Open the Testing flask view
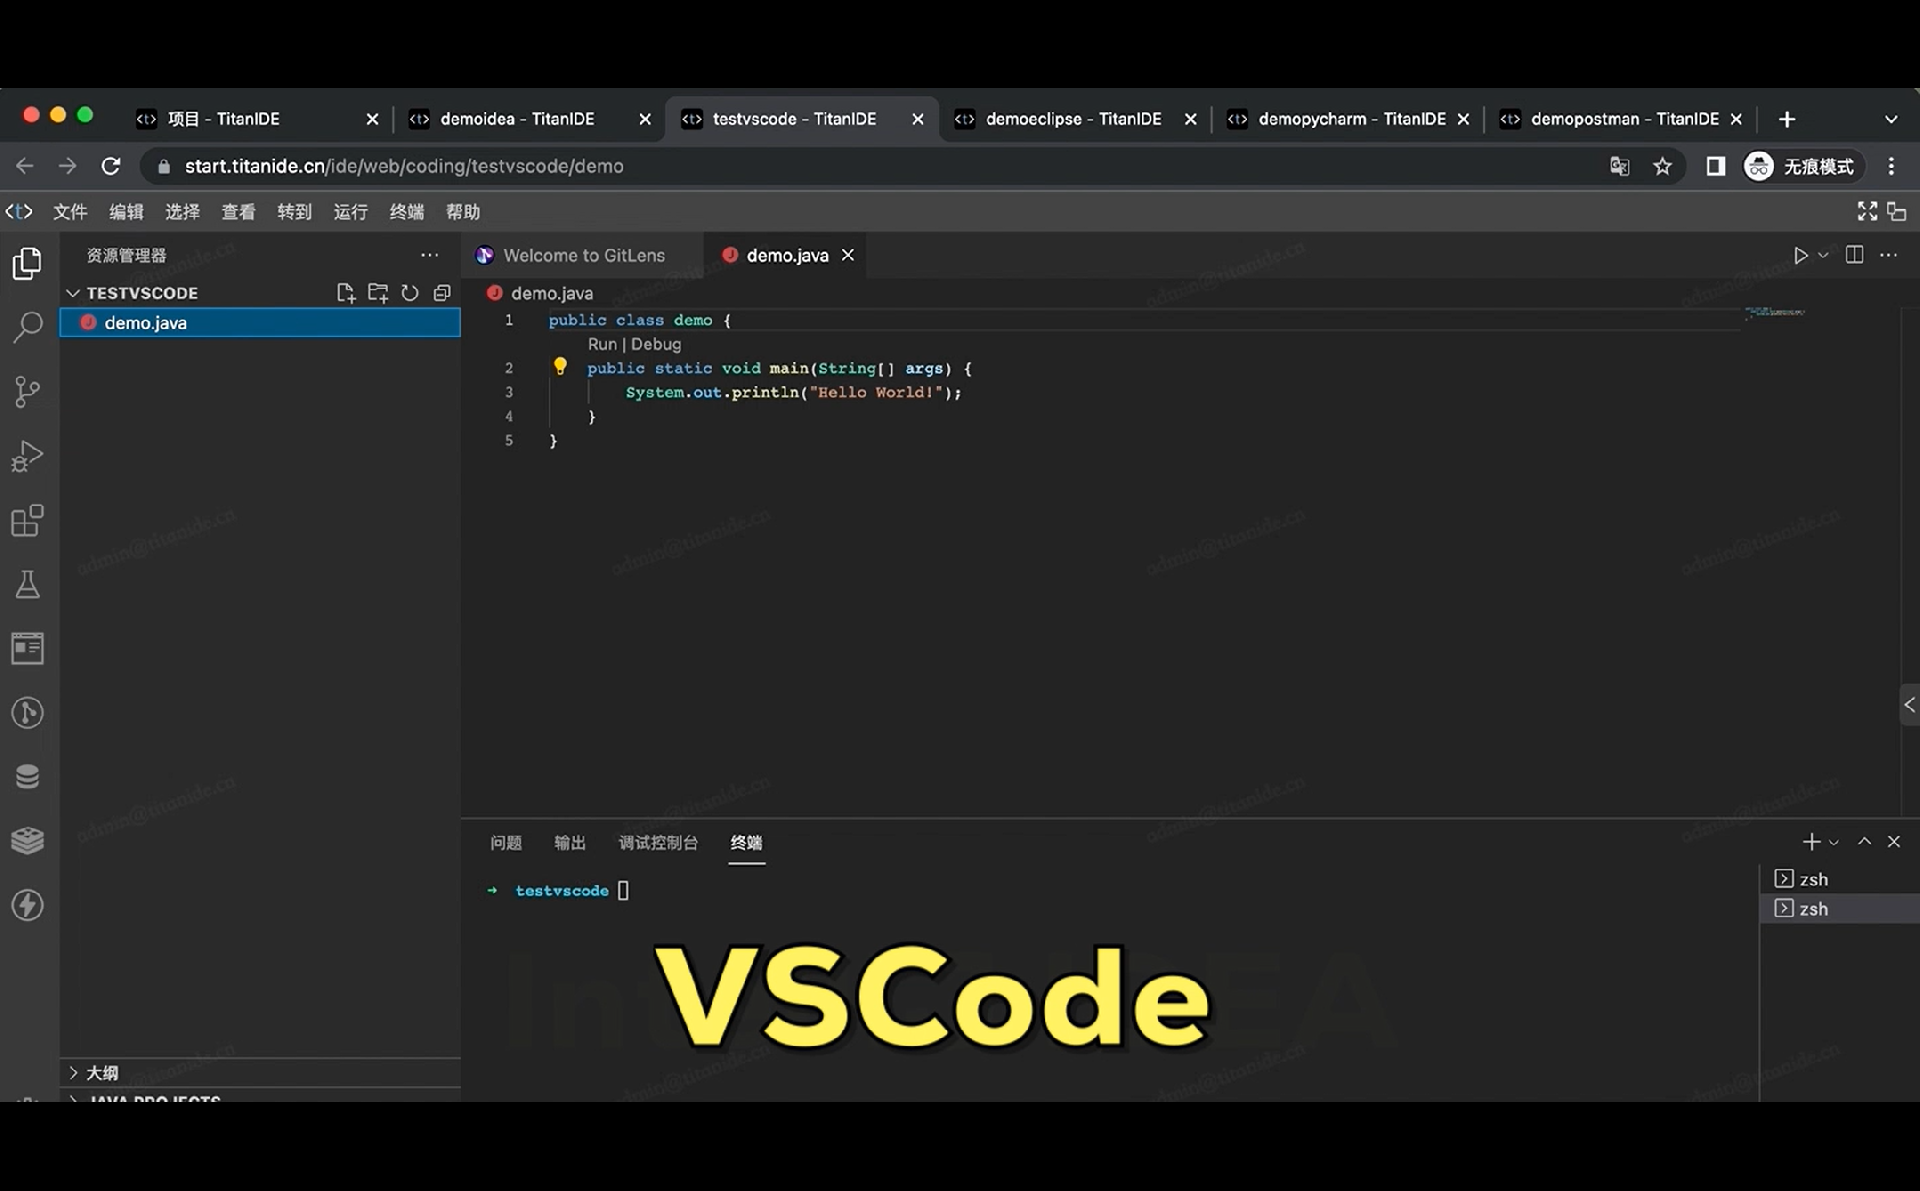This screenshot has width=1920, height=1191. pyautogui.click(x=27, y=584)
